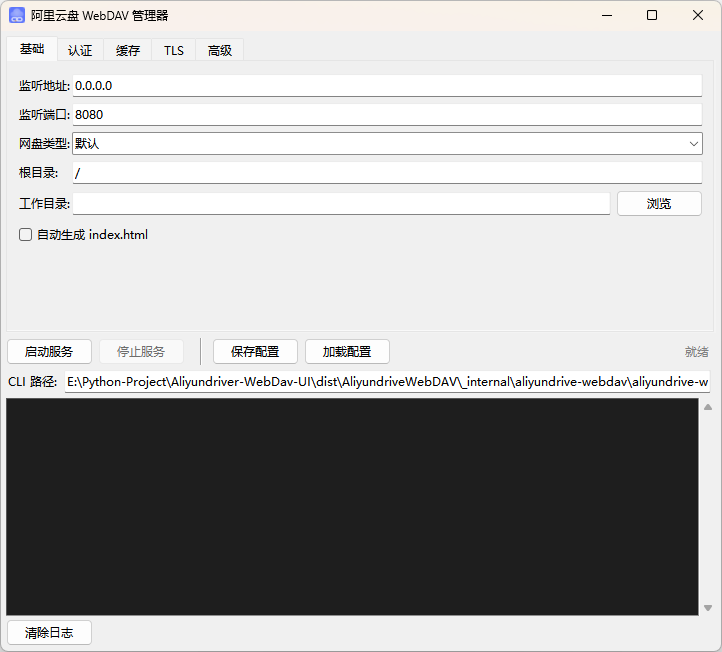The height and width of the screenshot is (652, 722).
Task: Click inside the black log output area
Action: pyautogui.click(x=352, y=506)
